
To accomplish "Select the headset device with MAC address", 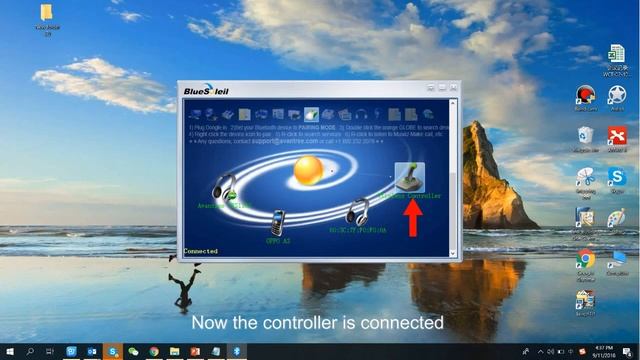I will click(x=358, y=212).
